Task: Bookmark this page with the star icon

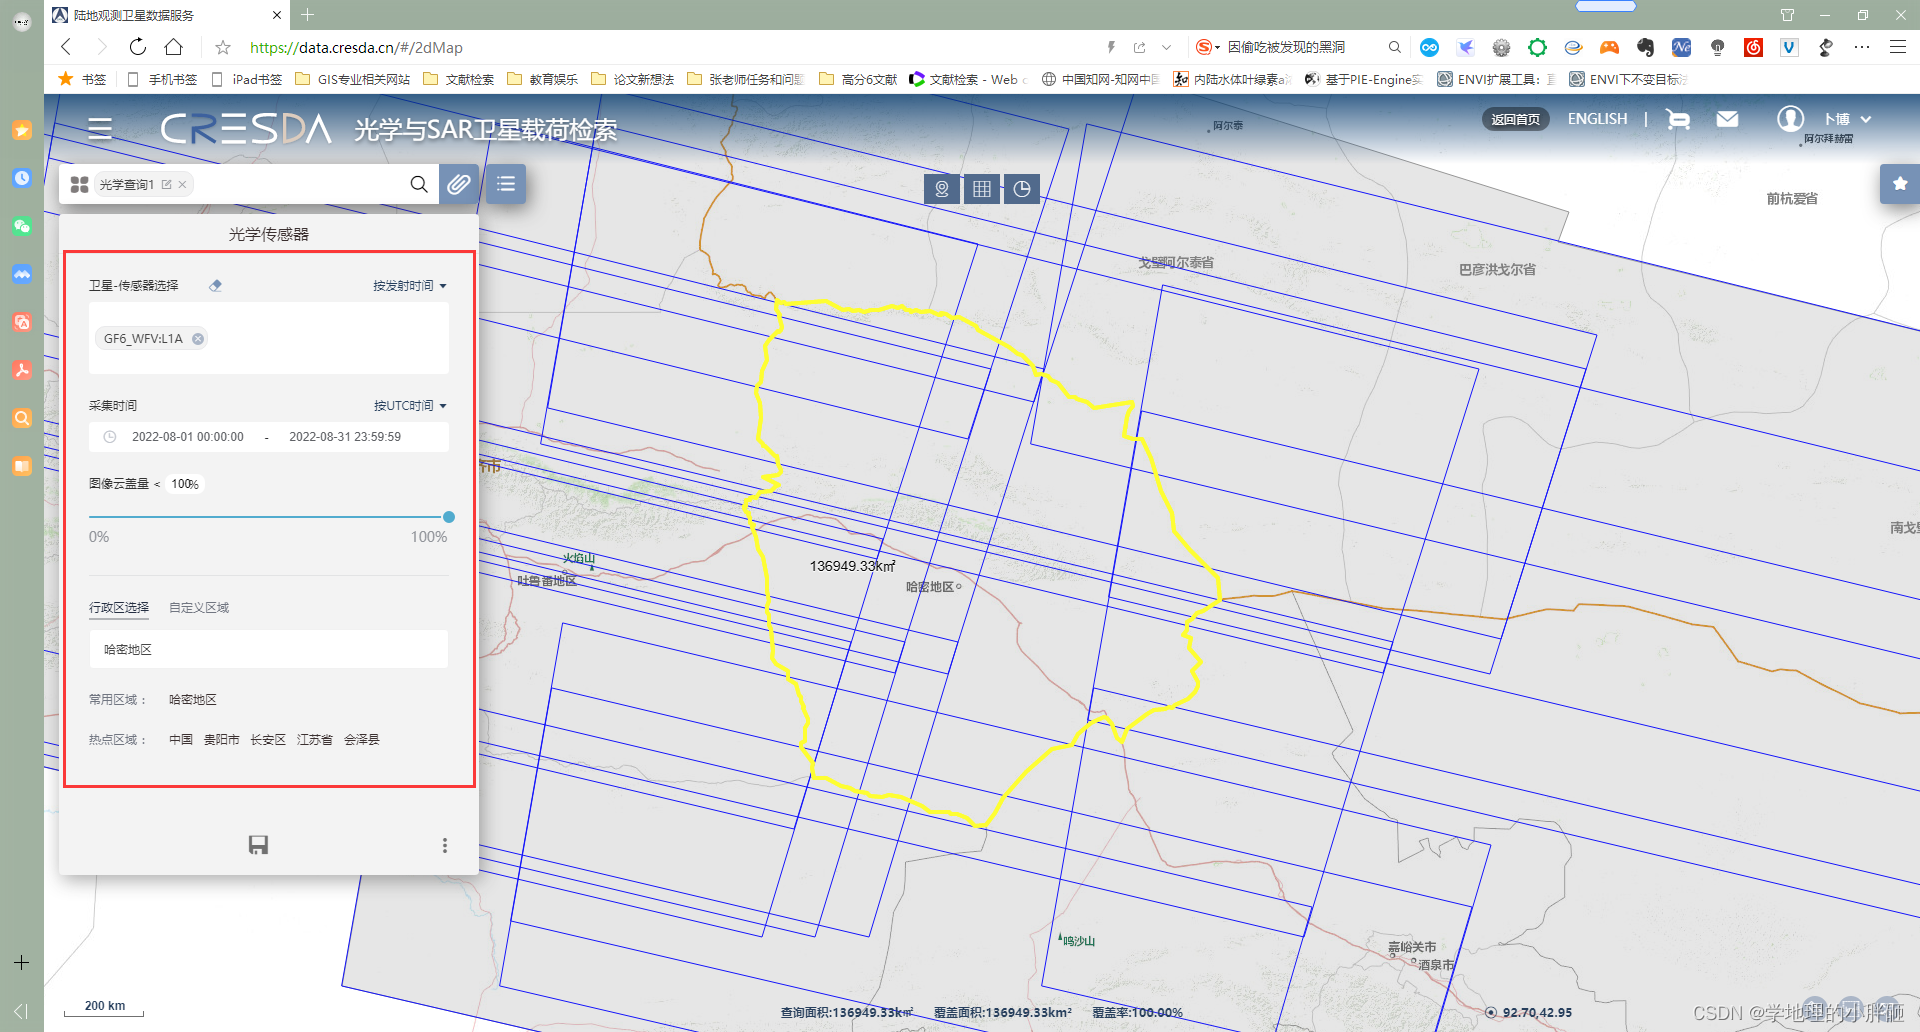Action: [x=223, y=47]
